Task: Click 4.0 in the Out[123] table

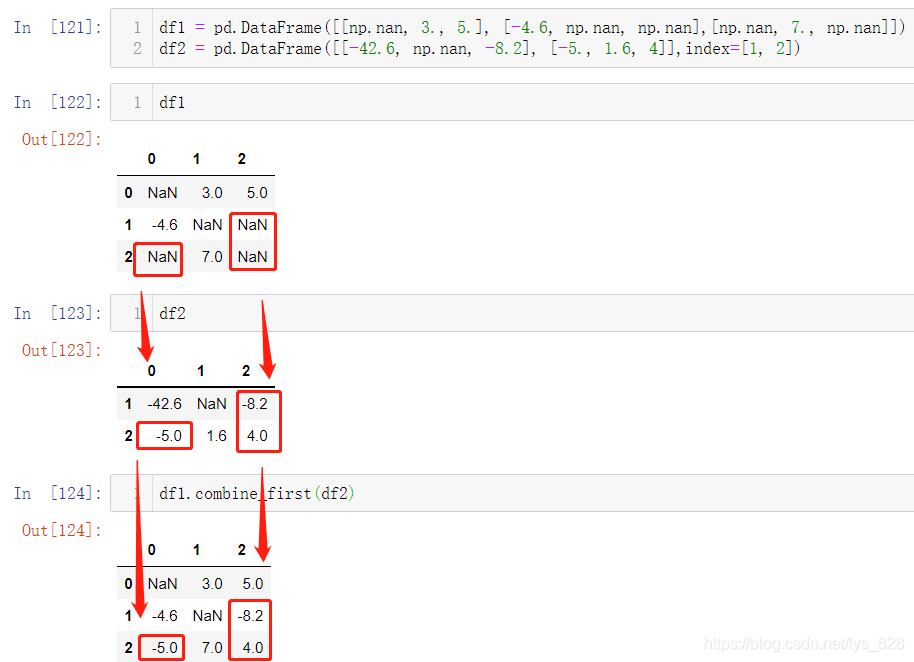Action: click(257, 436)
